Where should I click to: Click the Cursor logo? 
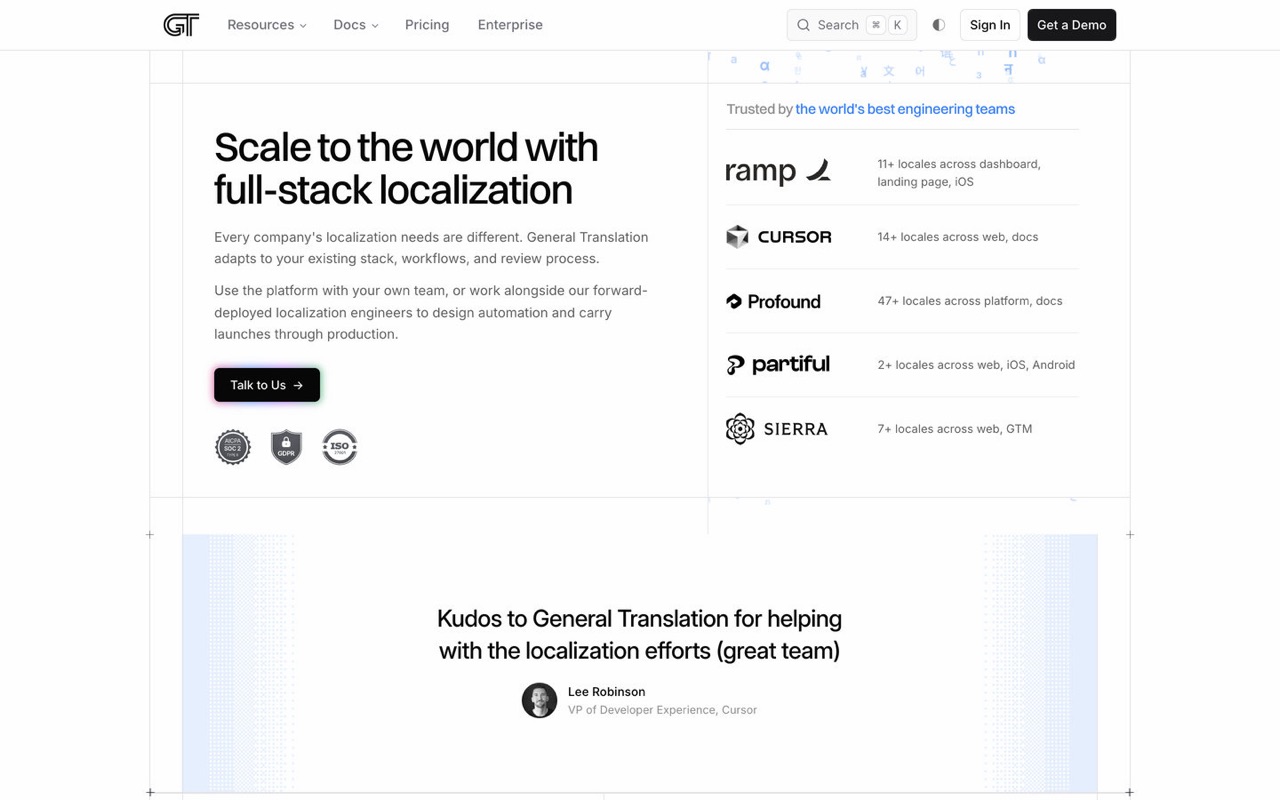tap(779, 237)
